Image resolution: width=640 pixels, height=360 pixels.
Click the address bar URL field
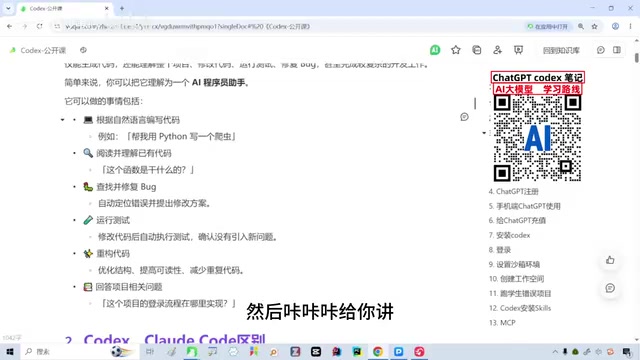[286, 26]
